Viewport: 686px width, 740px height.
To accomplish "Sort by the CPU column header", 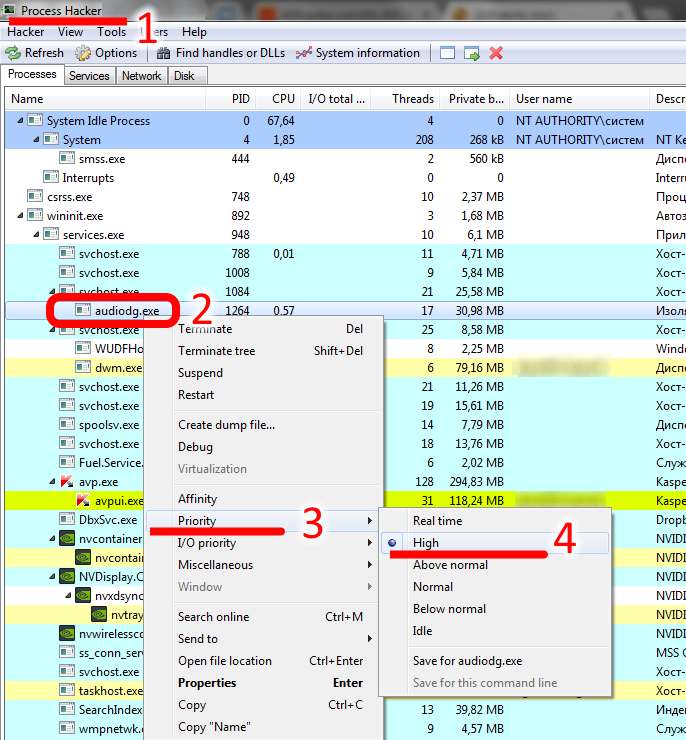I will pyautogui.click(x=278, y=99).
